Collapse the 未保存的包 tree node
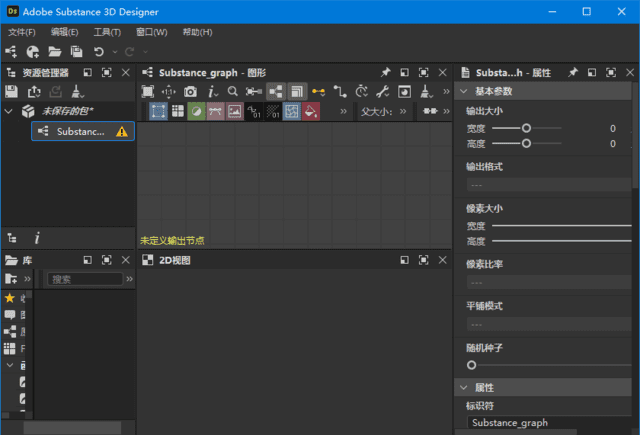This screenshot has height=435, width=640. pyautogui.click(x=9, y=111)
